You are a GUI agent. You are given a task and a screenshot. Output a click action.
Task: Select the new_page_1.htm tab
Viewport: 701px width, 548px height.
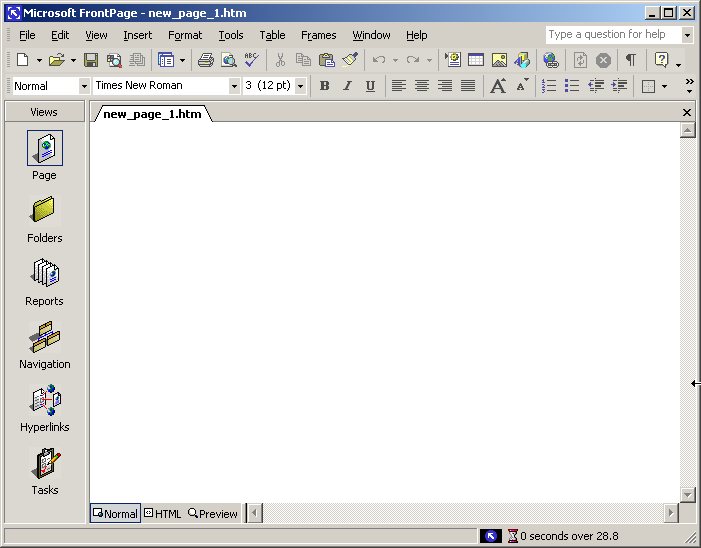[x=152, y=114]
